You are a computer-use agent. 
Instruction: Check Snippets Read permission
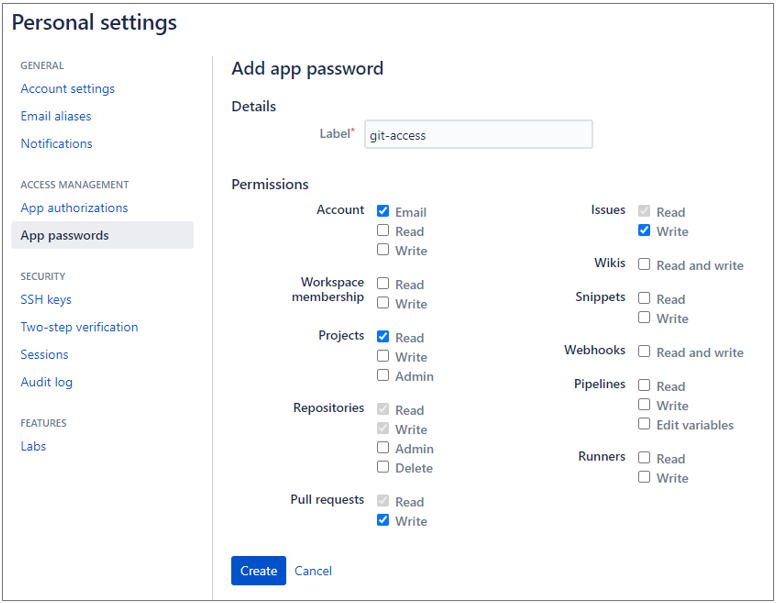pyautogui.click(x=644, y=298)
